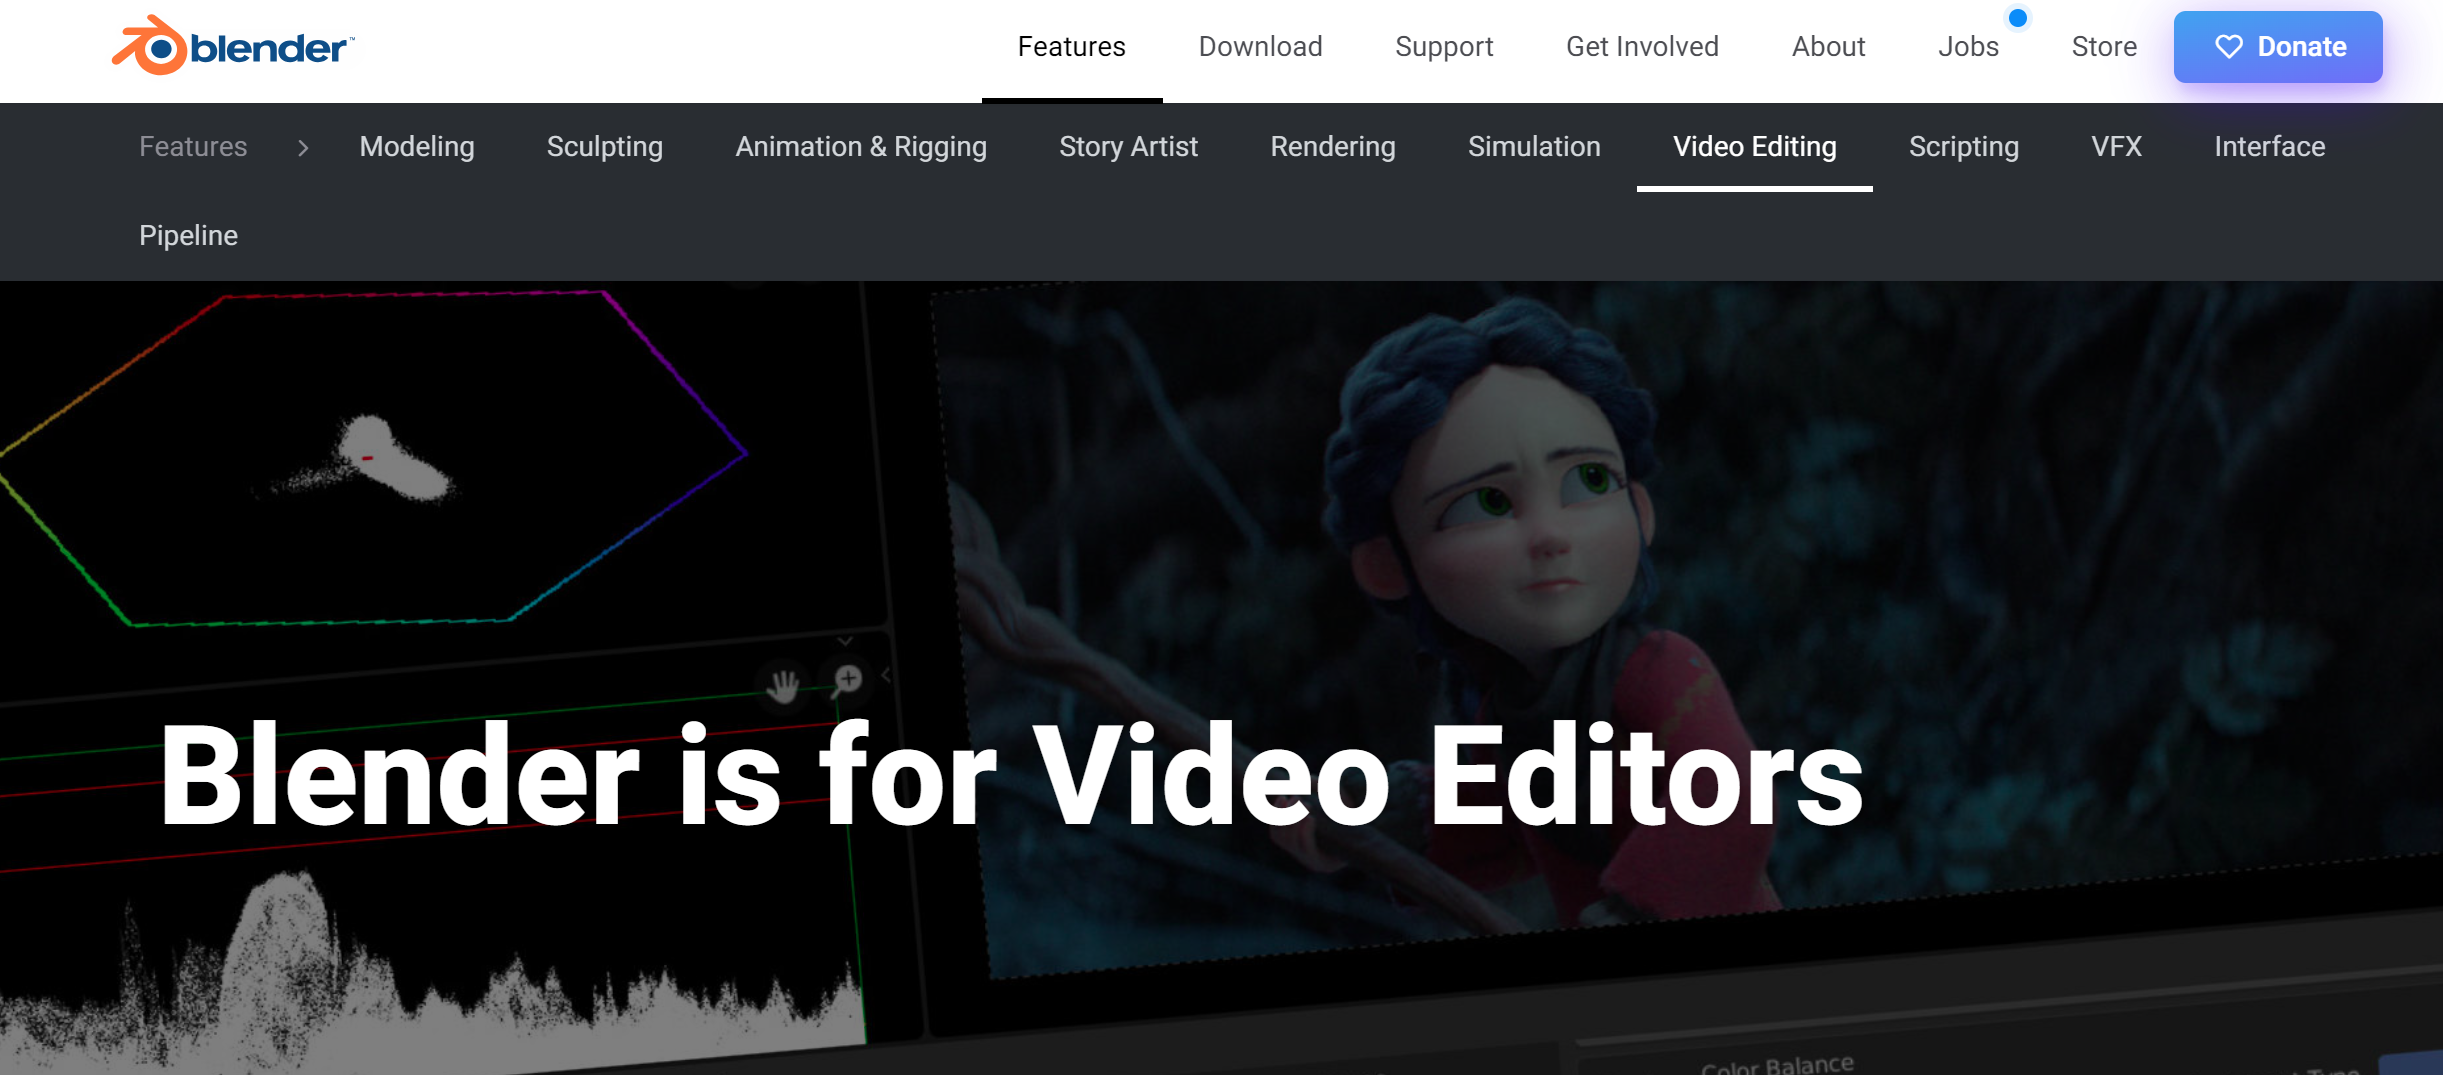Open the Support menu item
The width and height of the screenshot is (2443, 1075).
point(1443,47)
